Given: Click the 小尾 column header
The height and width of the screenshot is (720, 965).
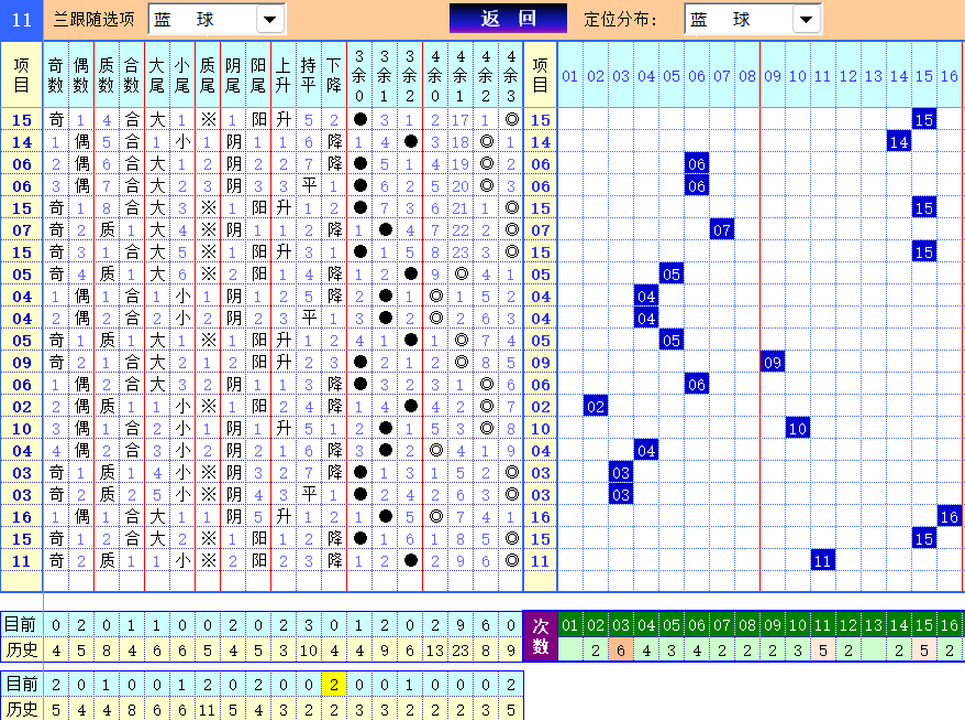Looking at the screenshot, I should tap(182, 74).
